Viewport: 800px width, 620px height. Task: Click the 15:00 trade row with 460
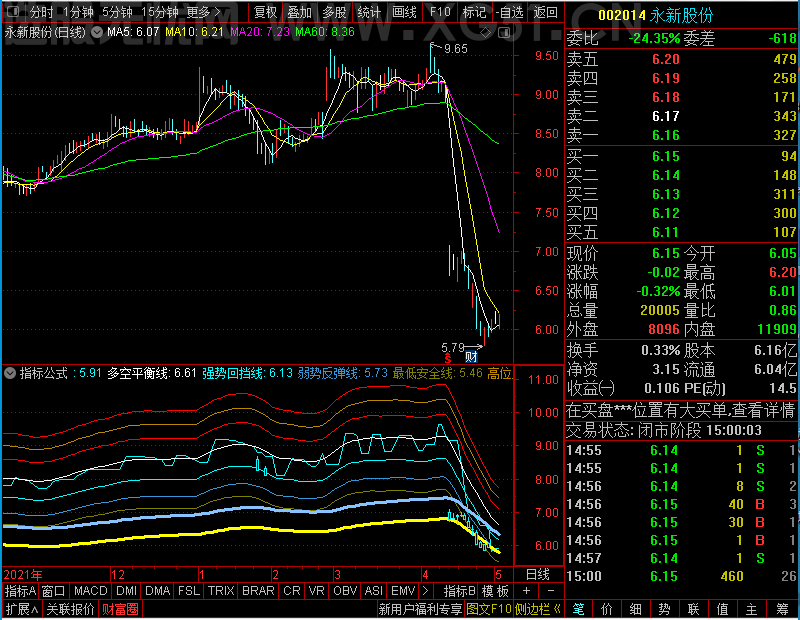[x=681, y=576]
